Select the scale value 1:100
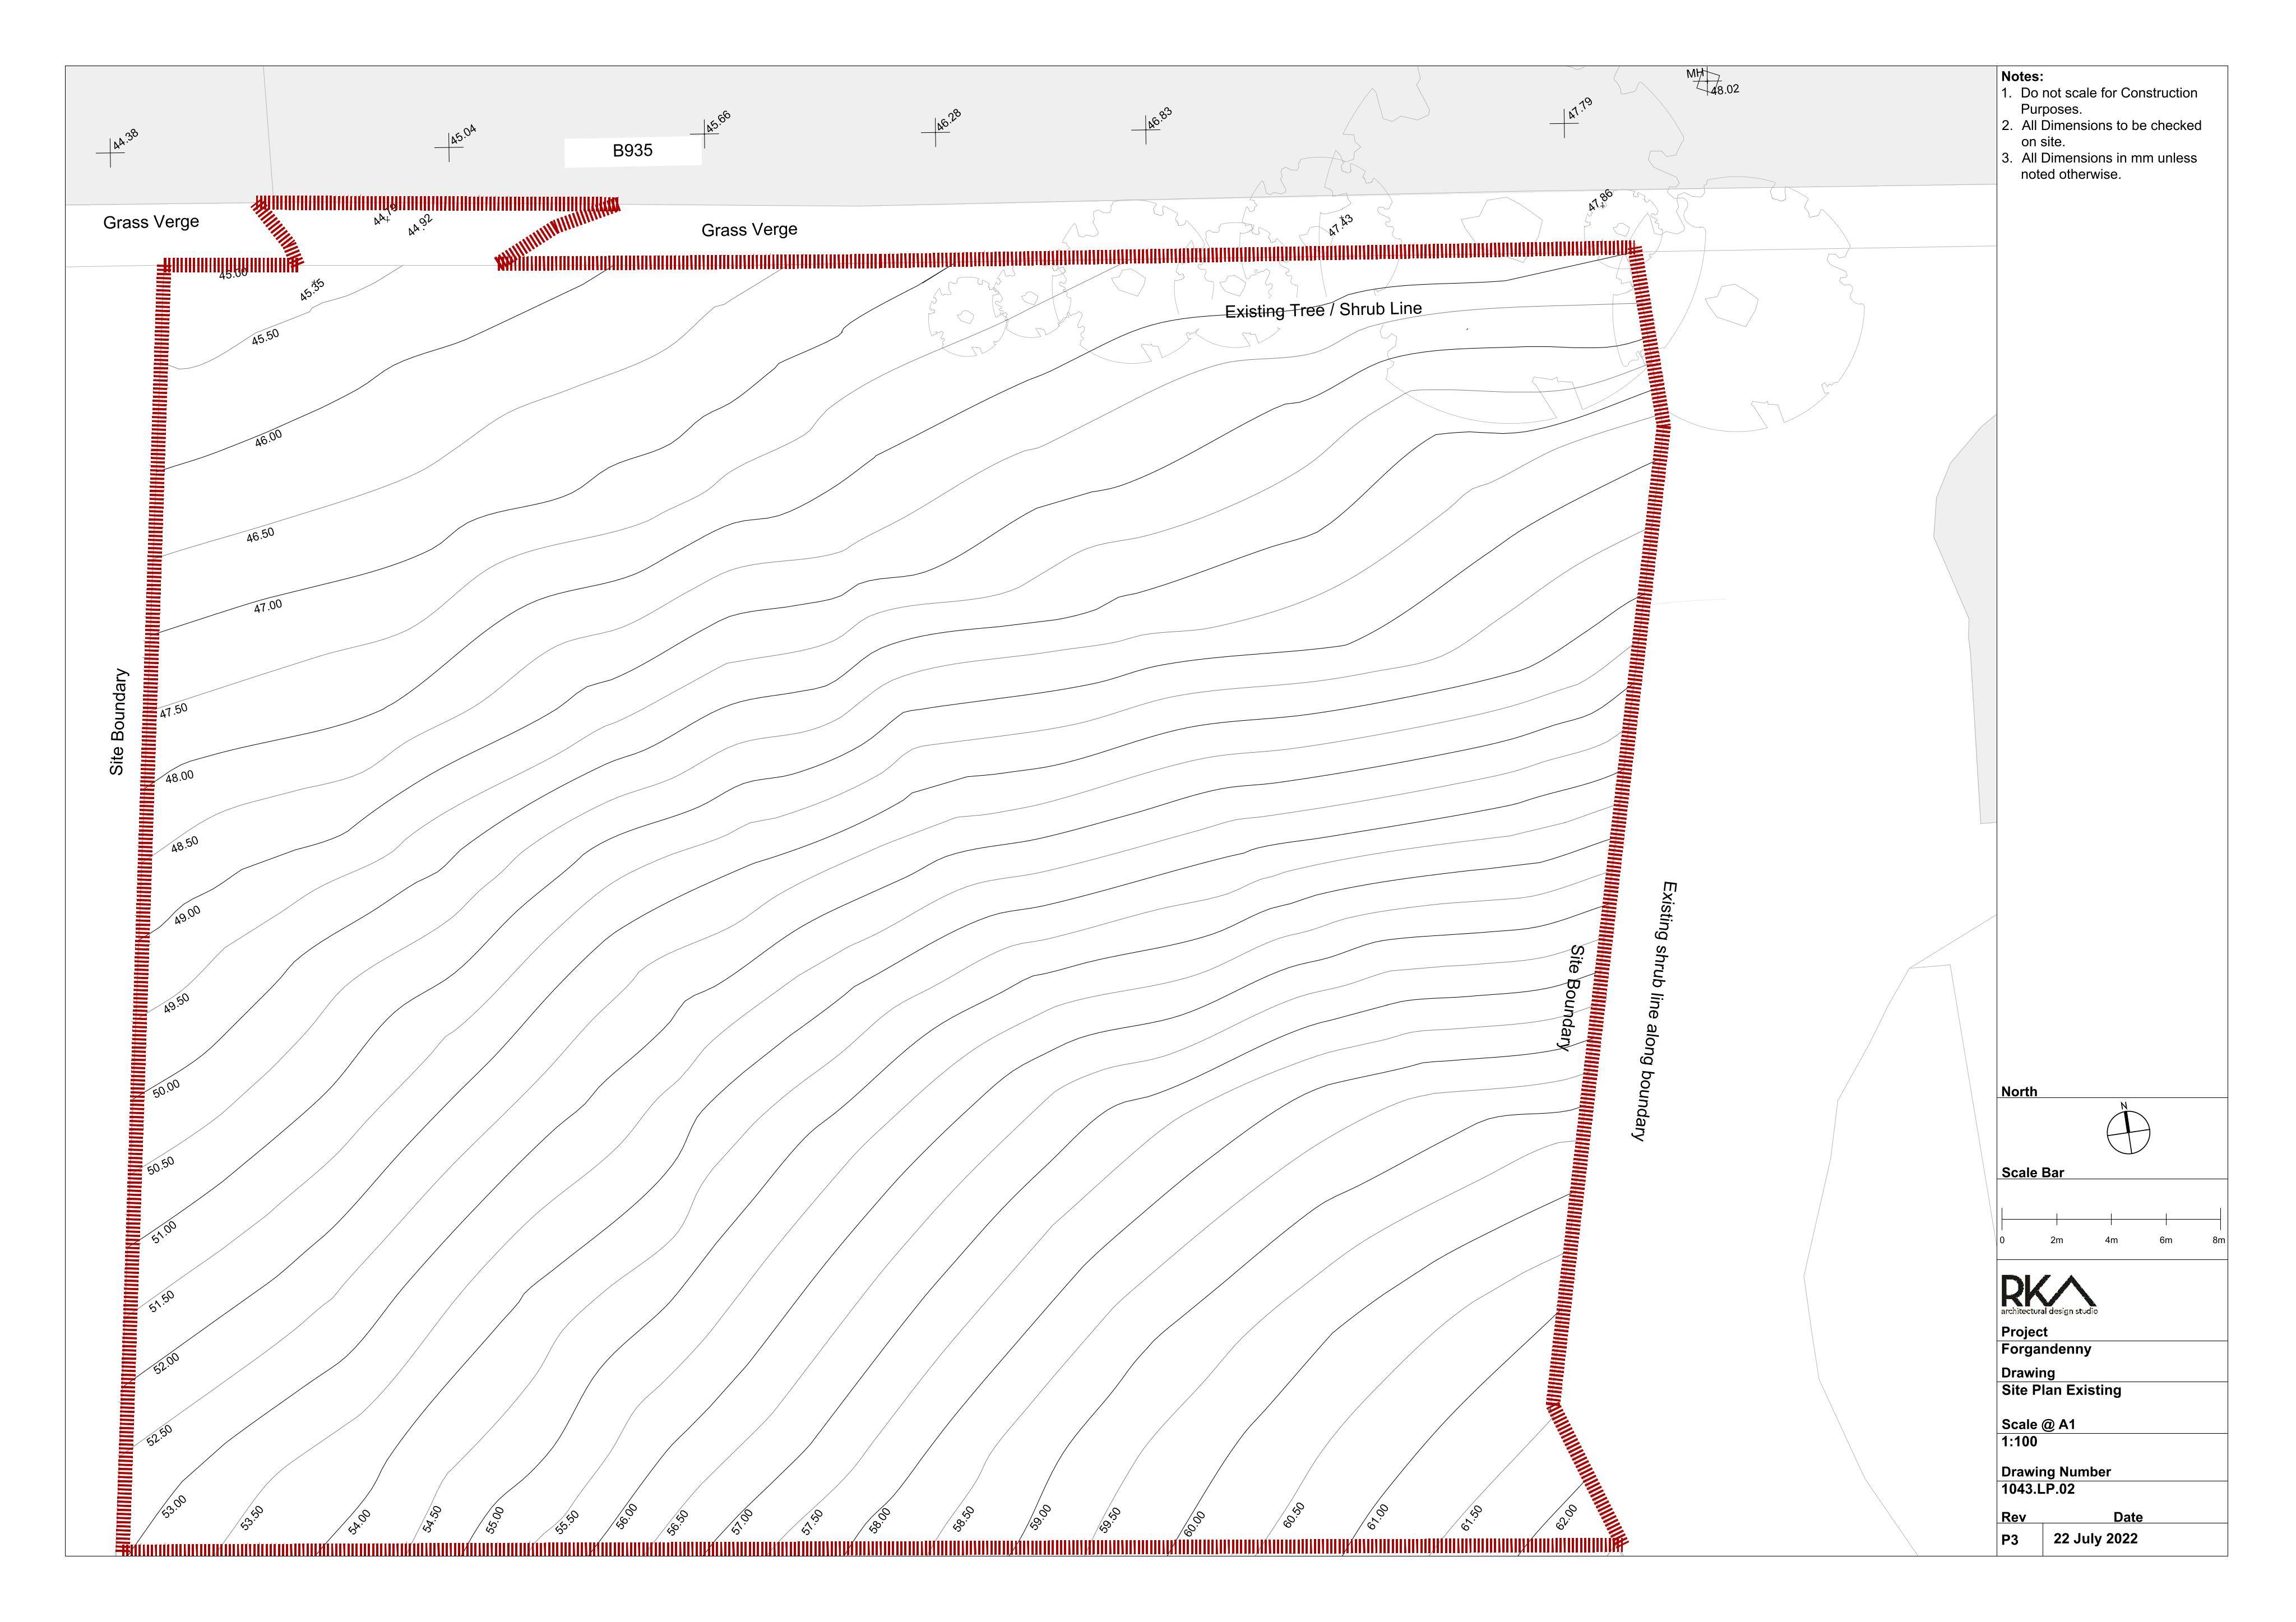Image resolution: width=2296 pixels, height=1622 pixels. pos(2019,1441)
